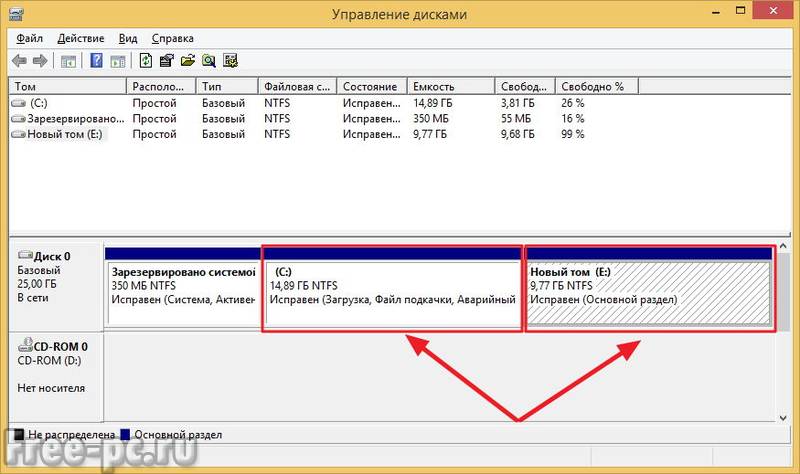The width and height of the screenshot is (800, 474).
Task: Click the 25,00 ГБ disk size text
Action: [37, 284]
